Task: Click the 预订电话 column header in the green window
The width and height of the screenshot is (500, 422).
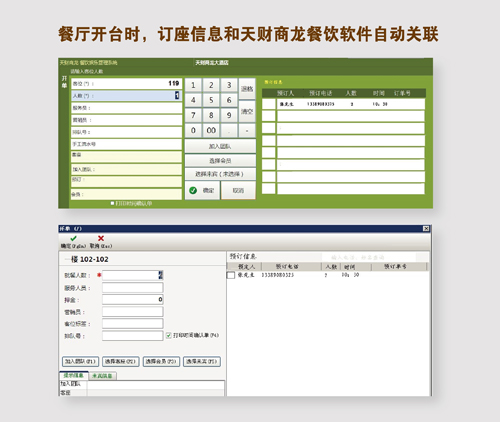Action: [320, 93]
